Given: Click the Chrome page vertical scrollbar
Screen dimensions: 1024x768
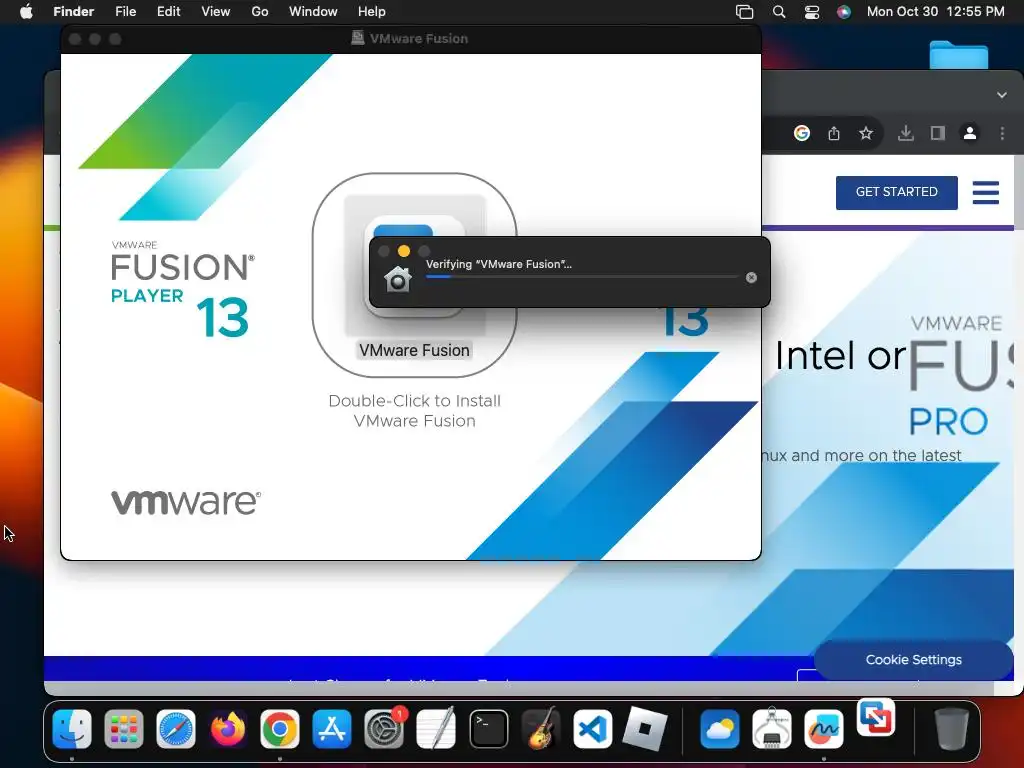Looking at the screenshot, I should (x=1018, y=193).
